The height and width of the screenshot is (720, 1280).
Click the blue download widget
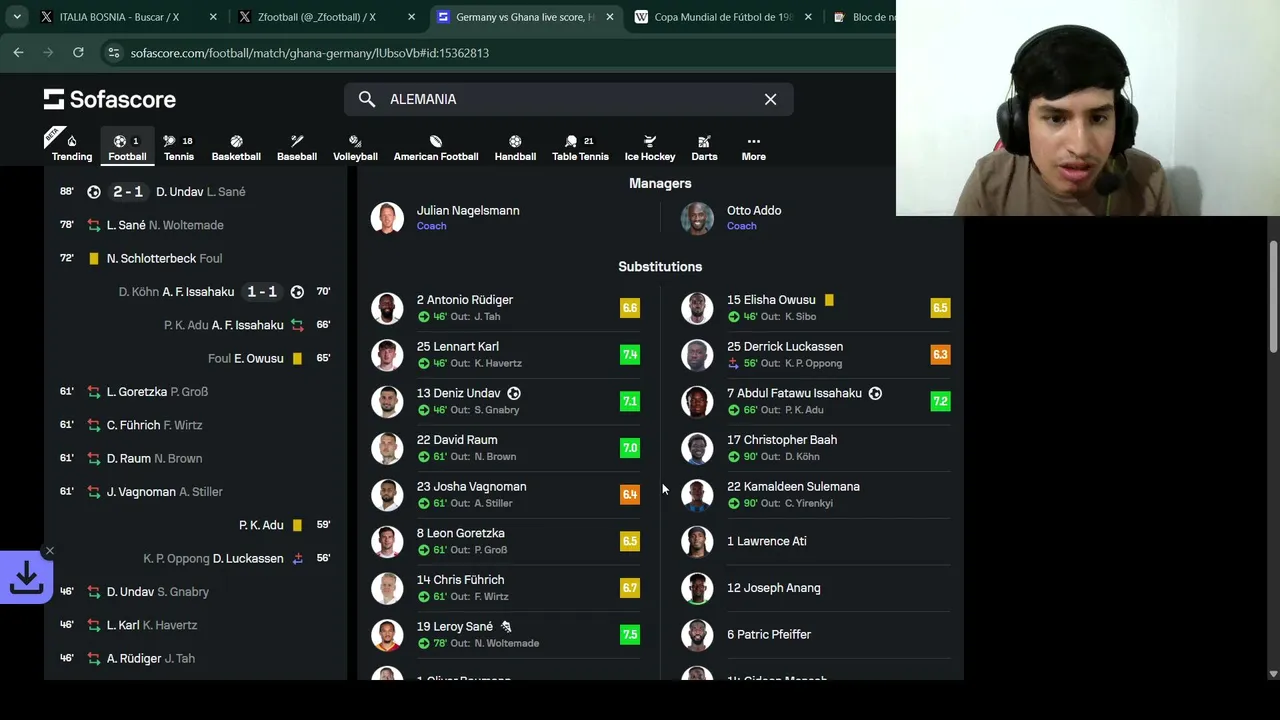(x=26, y=578)
